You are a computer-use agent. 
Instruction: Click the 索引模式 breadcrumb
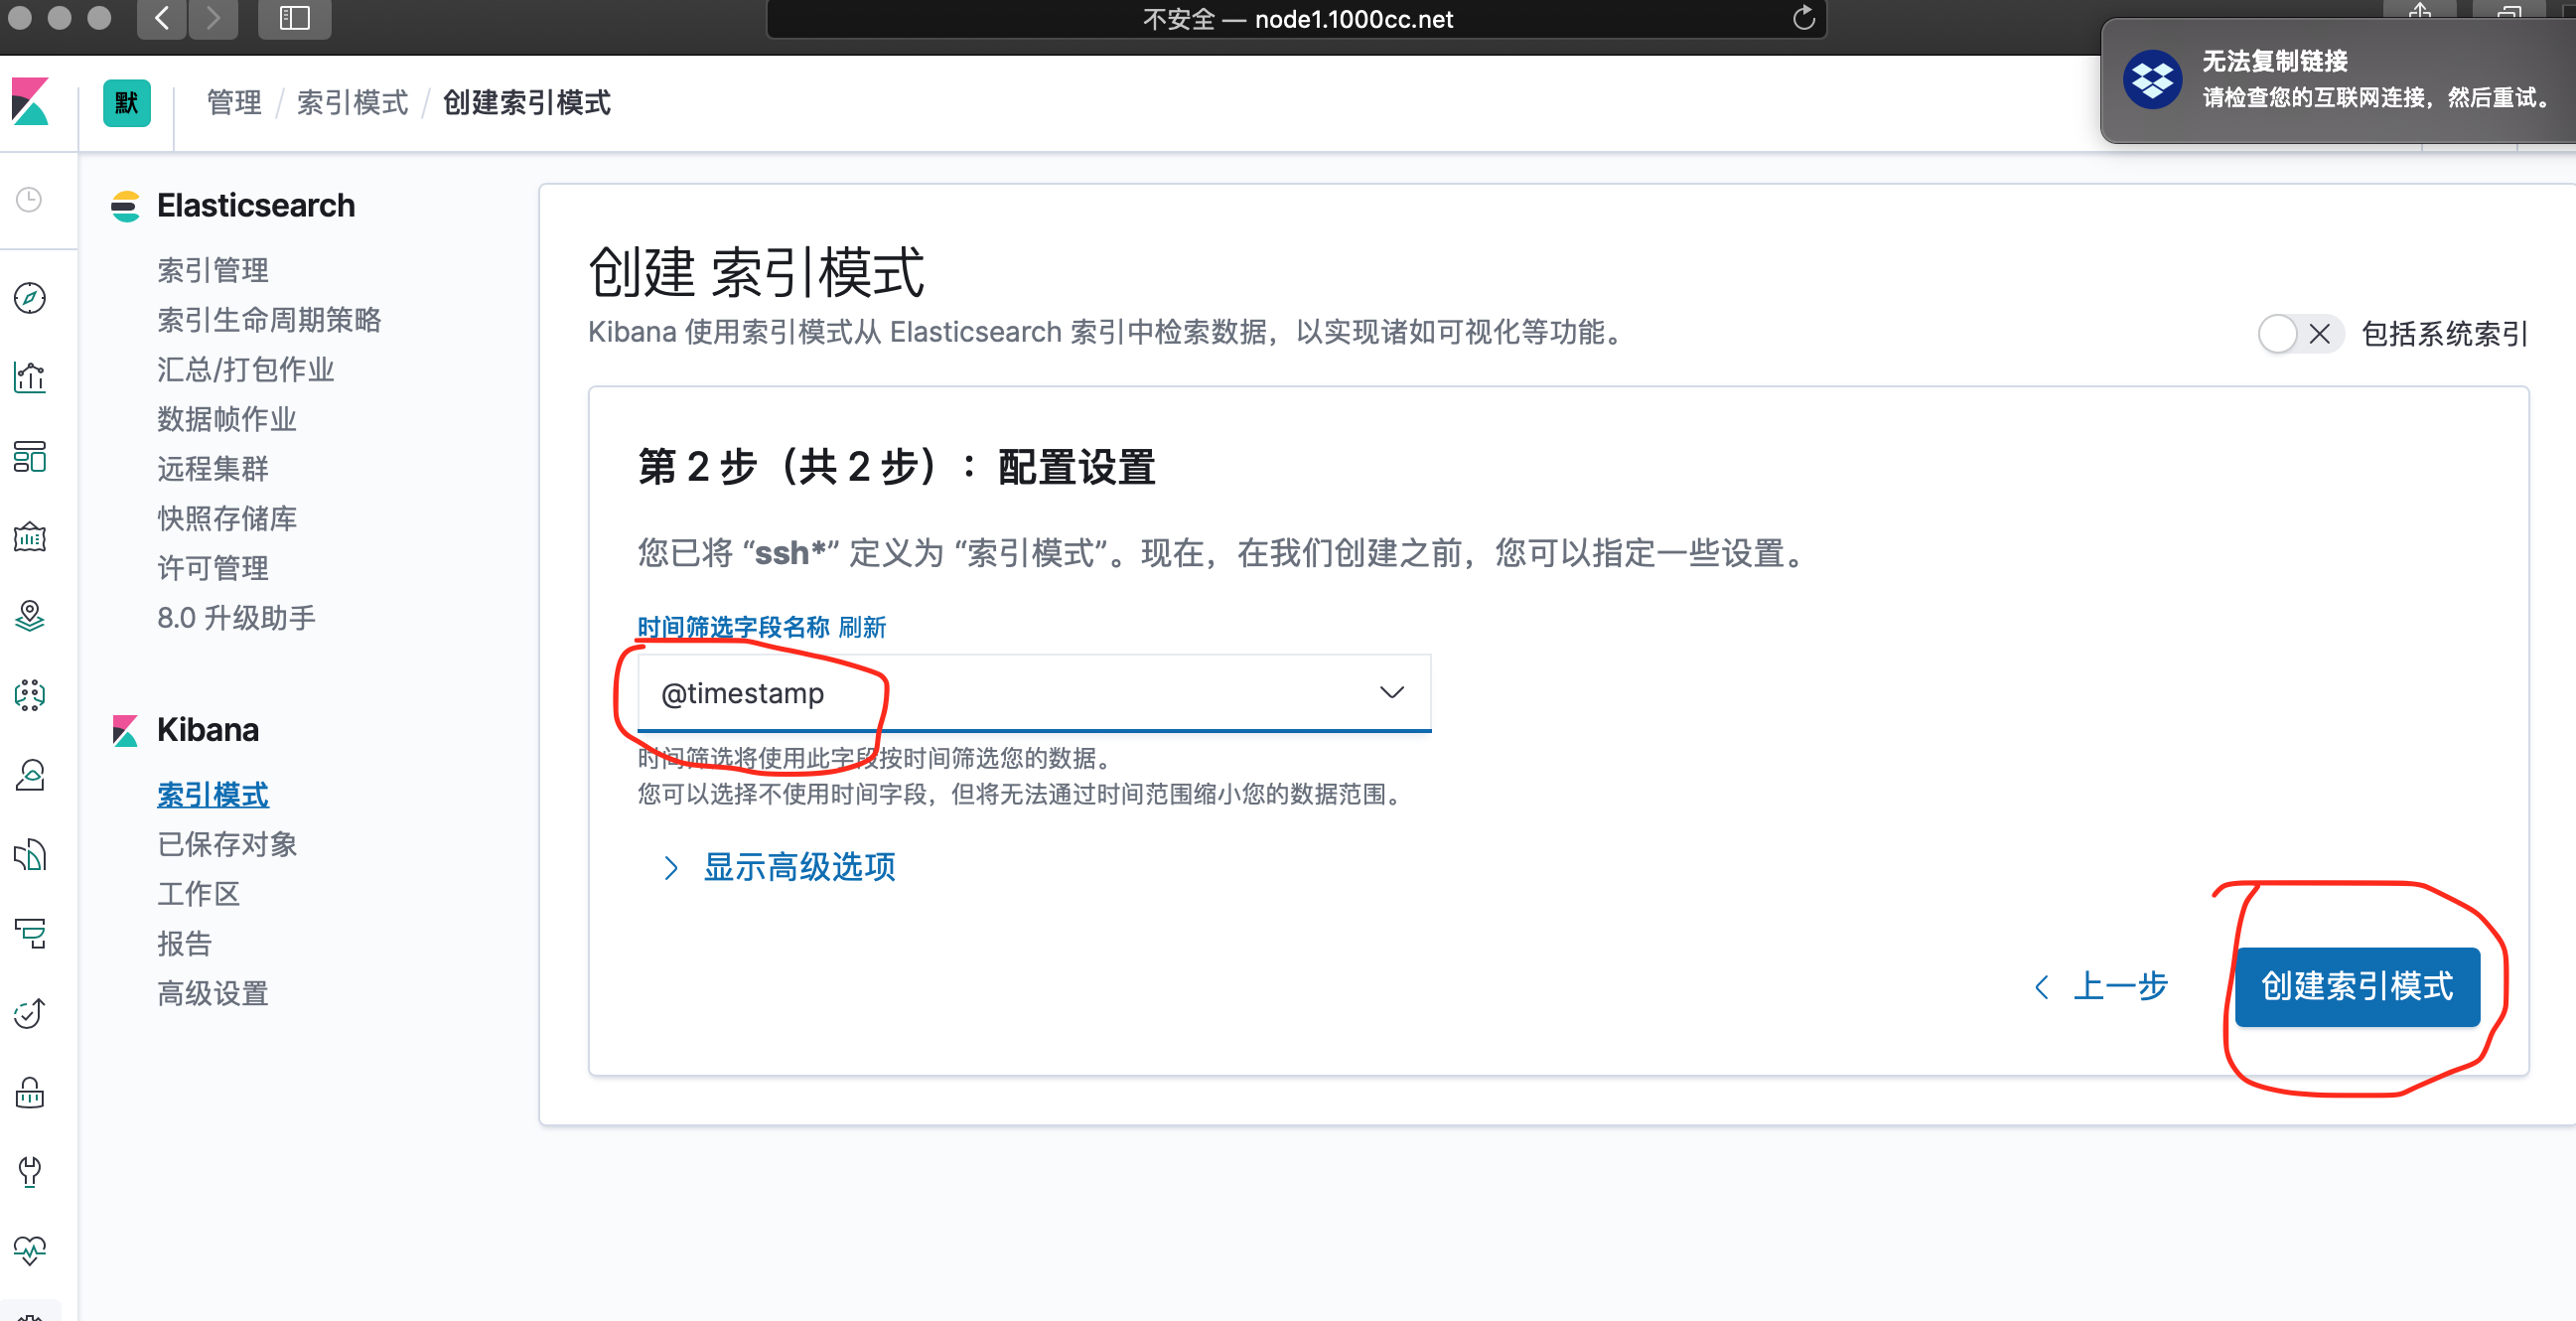[352, 103]
